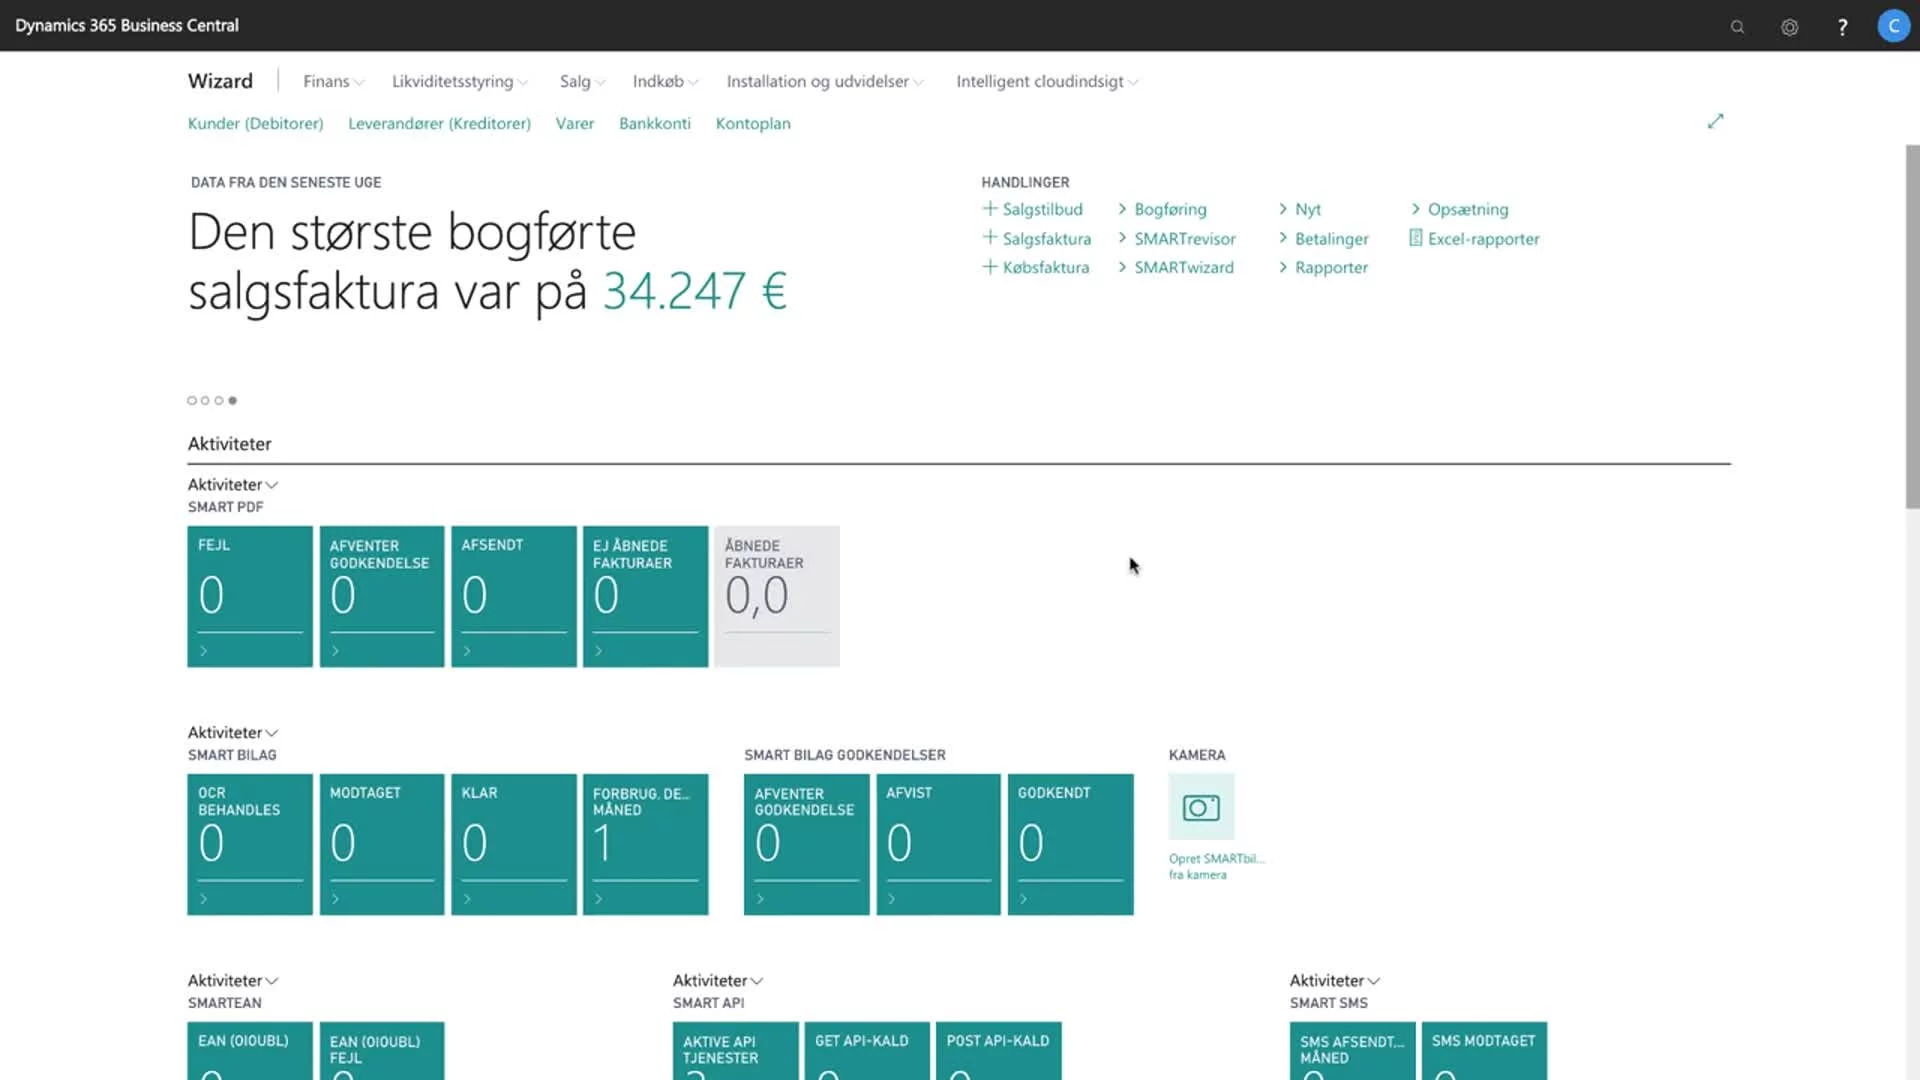Image resolution: width=1920 pixels, height=1080 pixels.
Task: Open the SMS afsendt... måned tile
Action: coord(1353,1051)
